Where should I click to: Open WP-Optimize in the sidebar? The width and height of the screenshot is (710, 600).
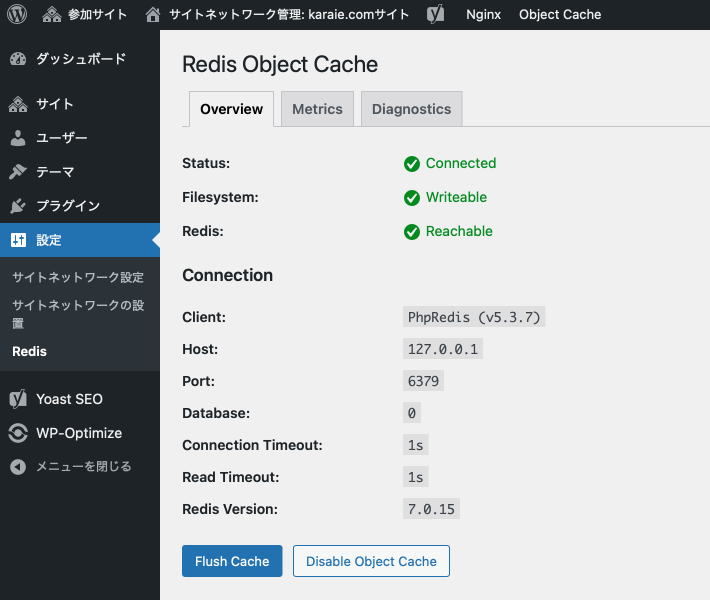[80, 433]
